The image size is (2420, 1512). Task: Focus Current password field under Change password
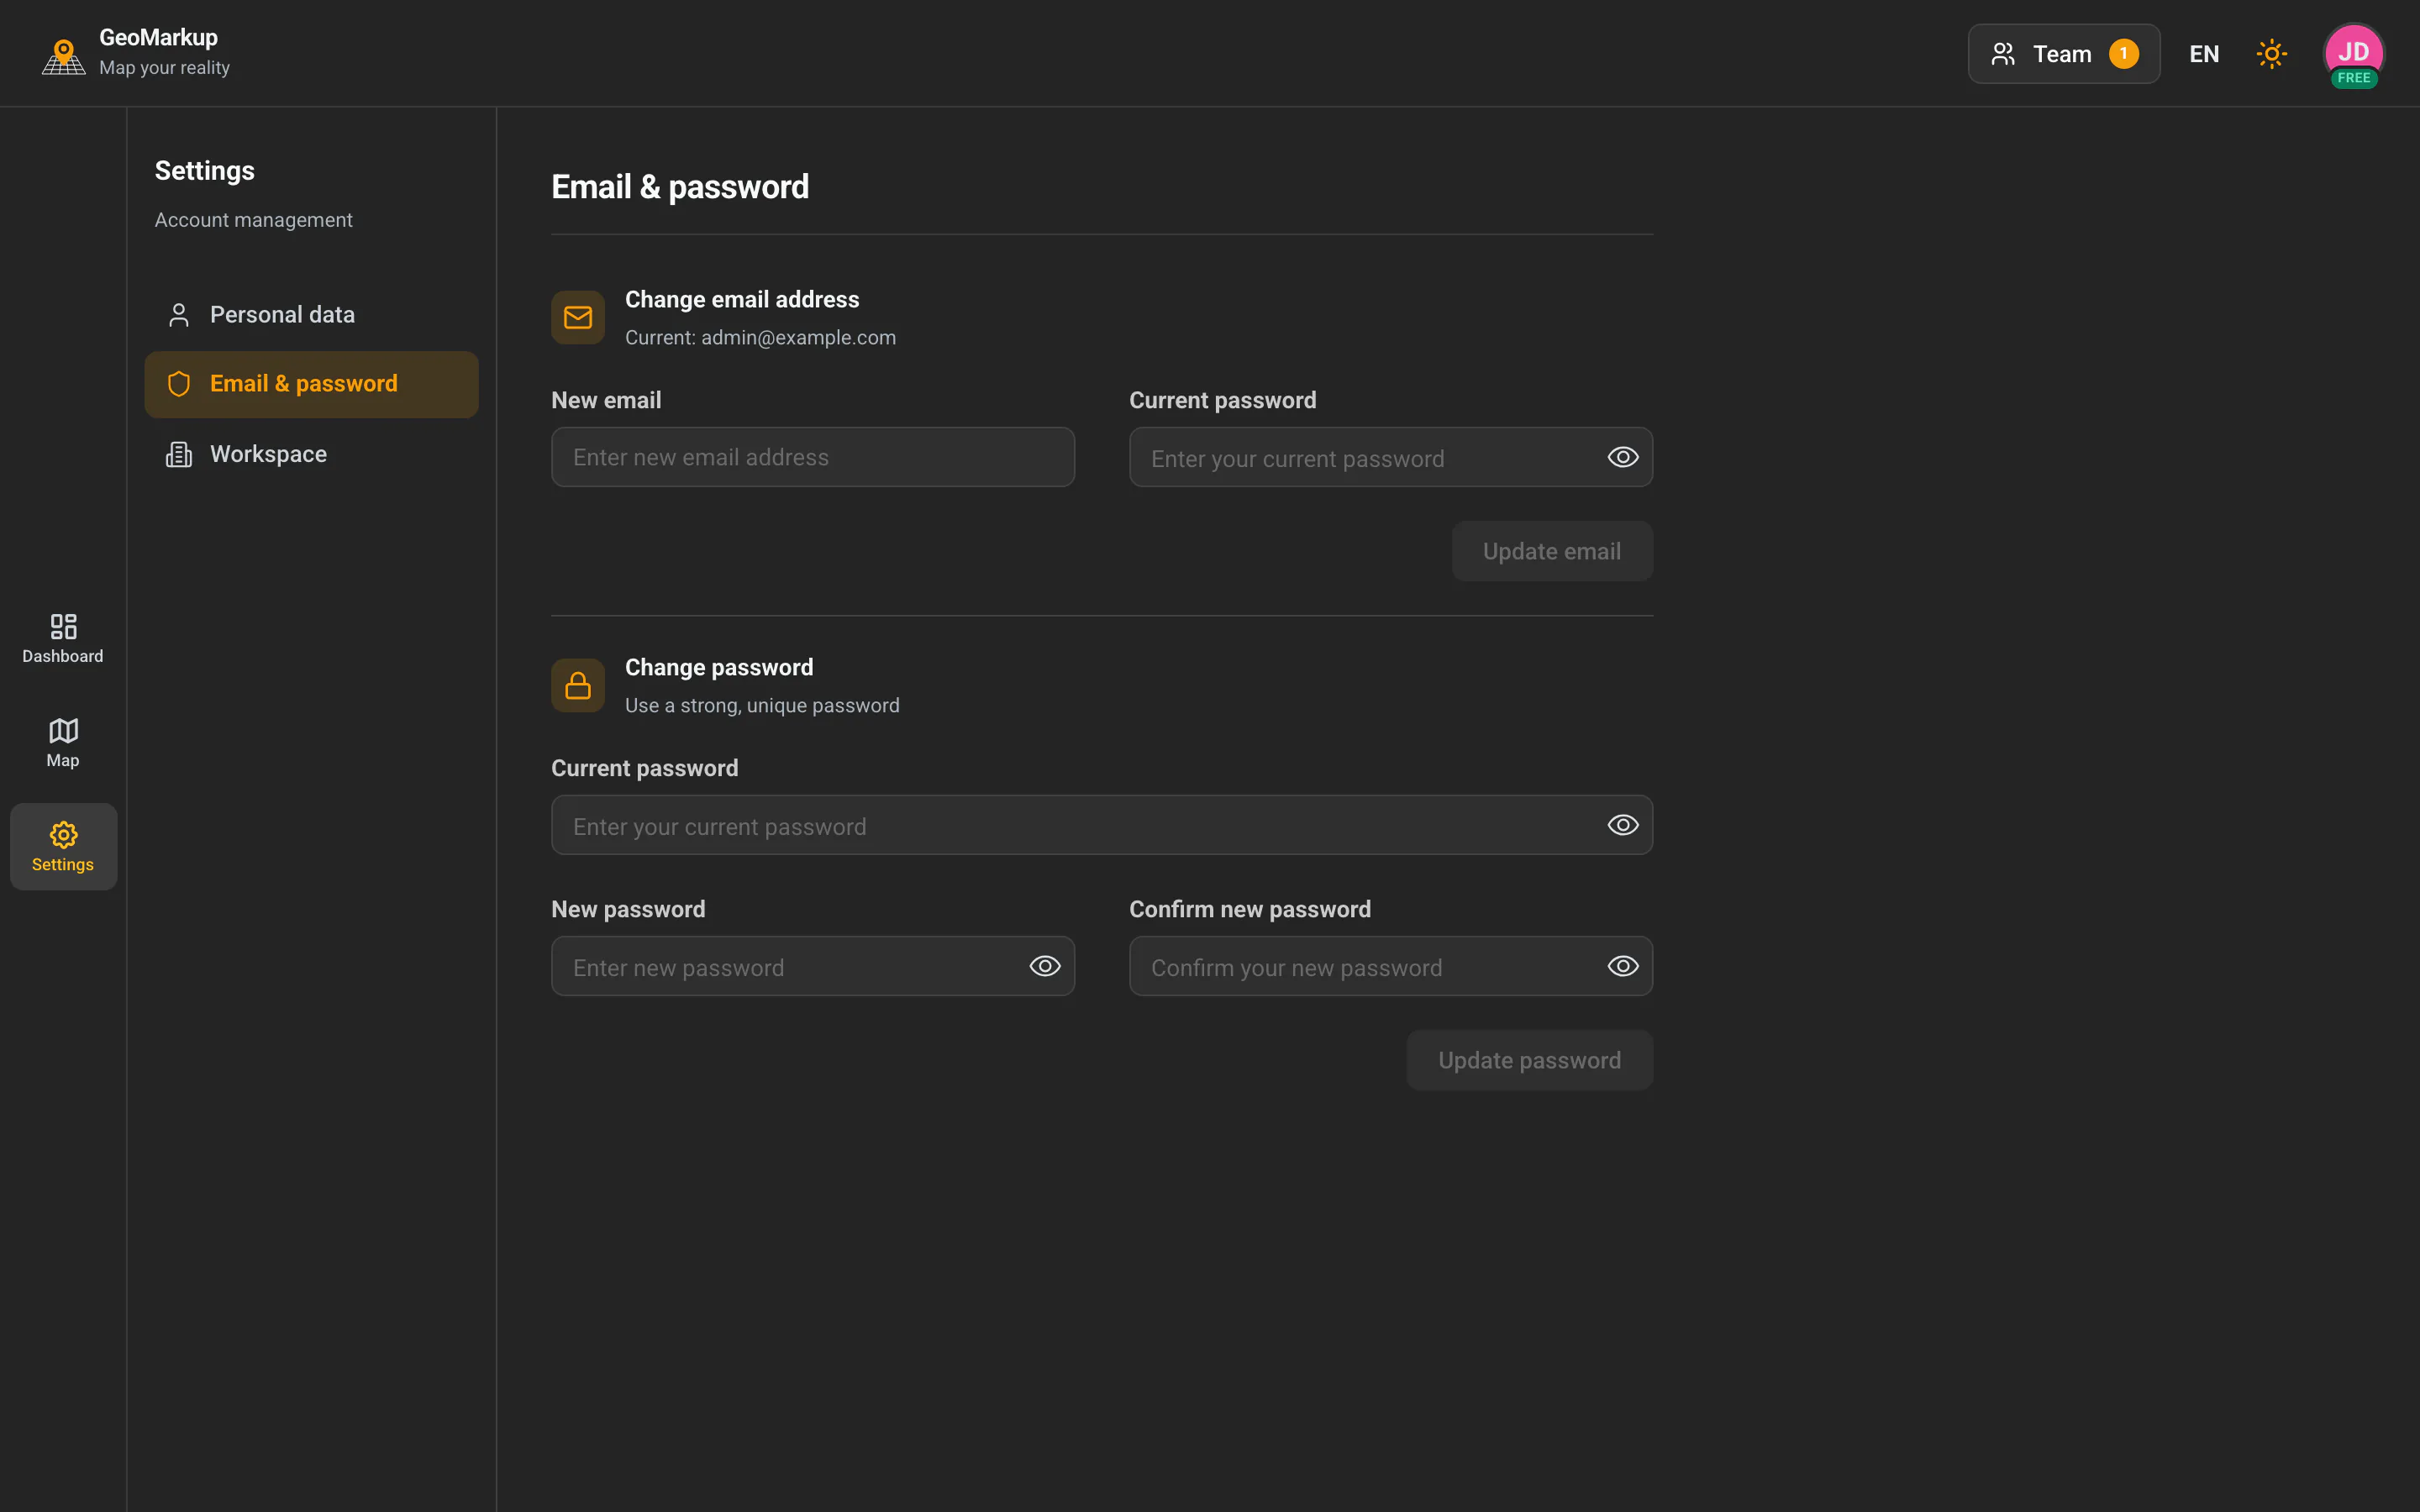pyautogui.click(x=1102, y=825)
